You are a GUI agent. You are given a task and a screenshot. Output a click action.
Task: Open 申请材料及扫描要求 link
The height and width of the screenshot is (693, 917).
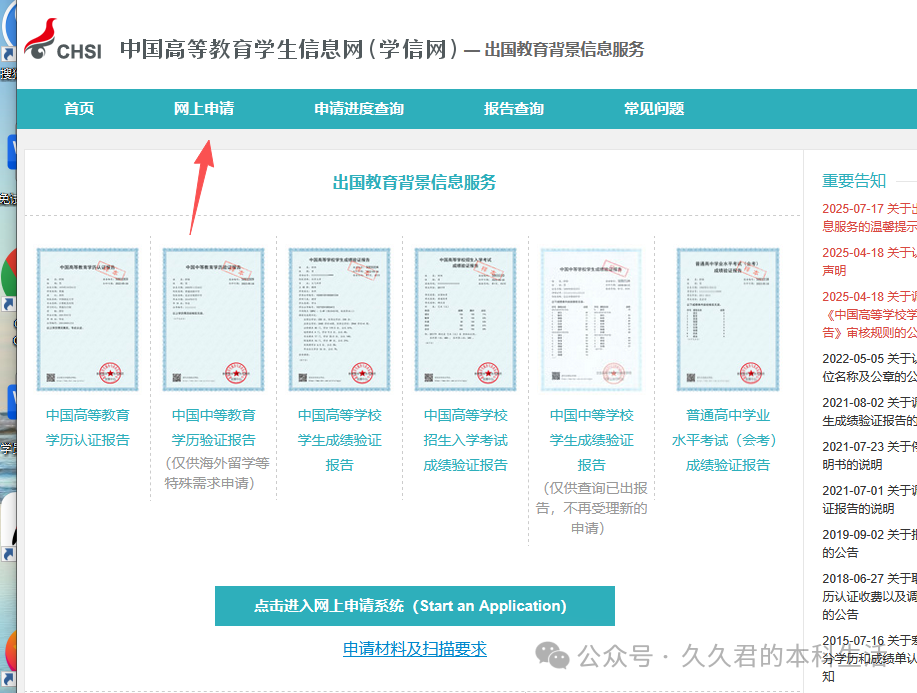pos(414,649)
